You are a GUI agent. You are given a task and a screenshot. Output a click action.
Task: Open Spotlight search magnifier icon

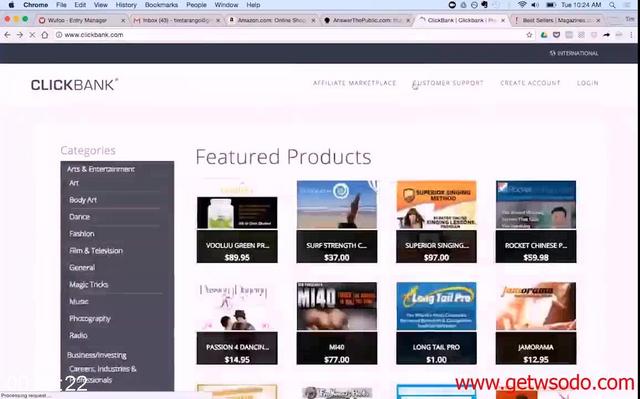point(612,5)
